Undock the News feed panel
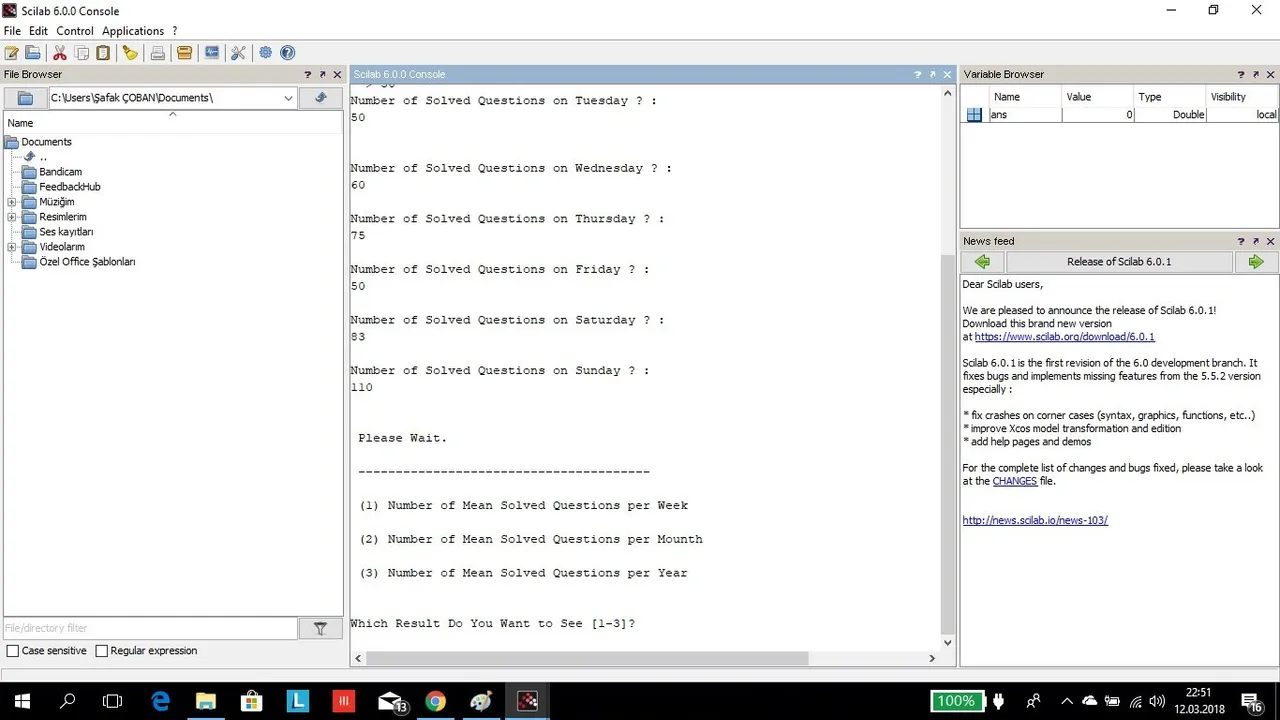Viewport: 1280px width, 720px height. click(x=1256, y=241)
